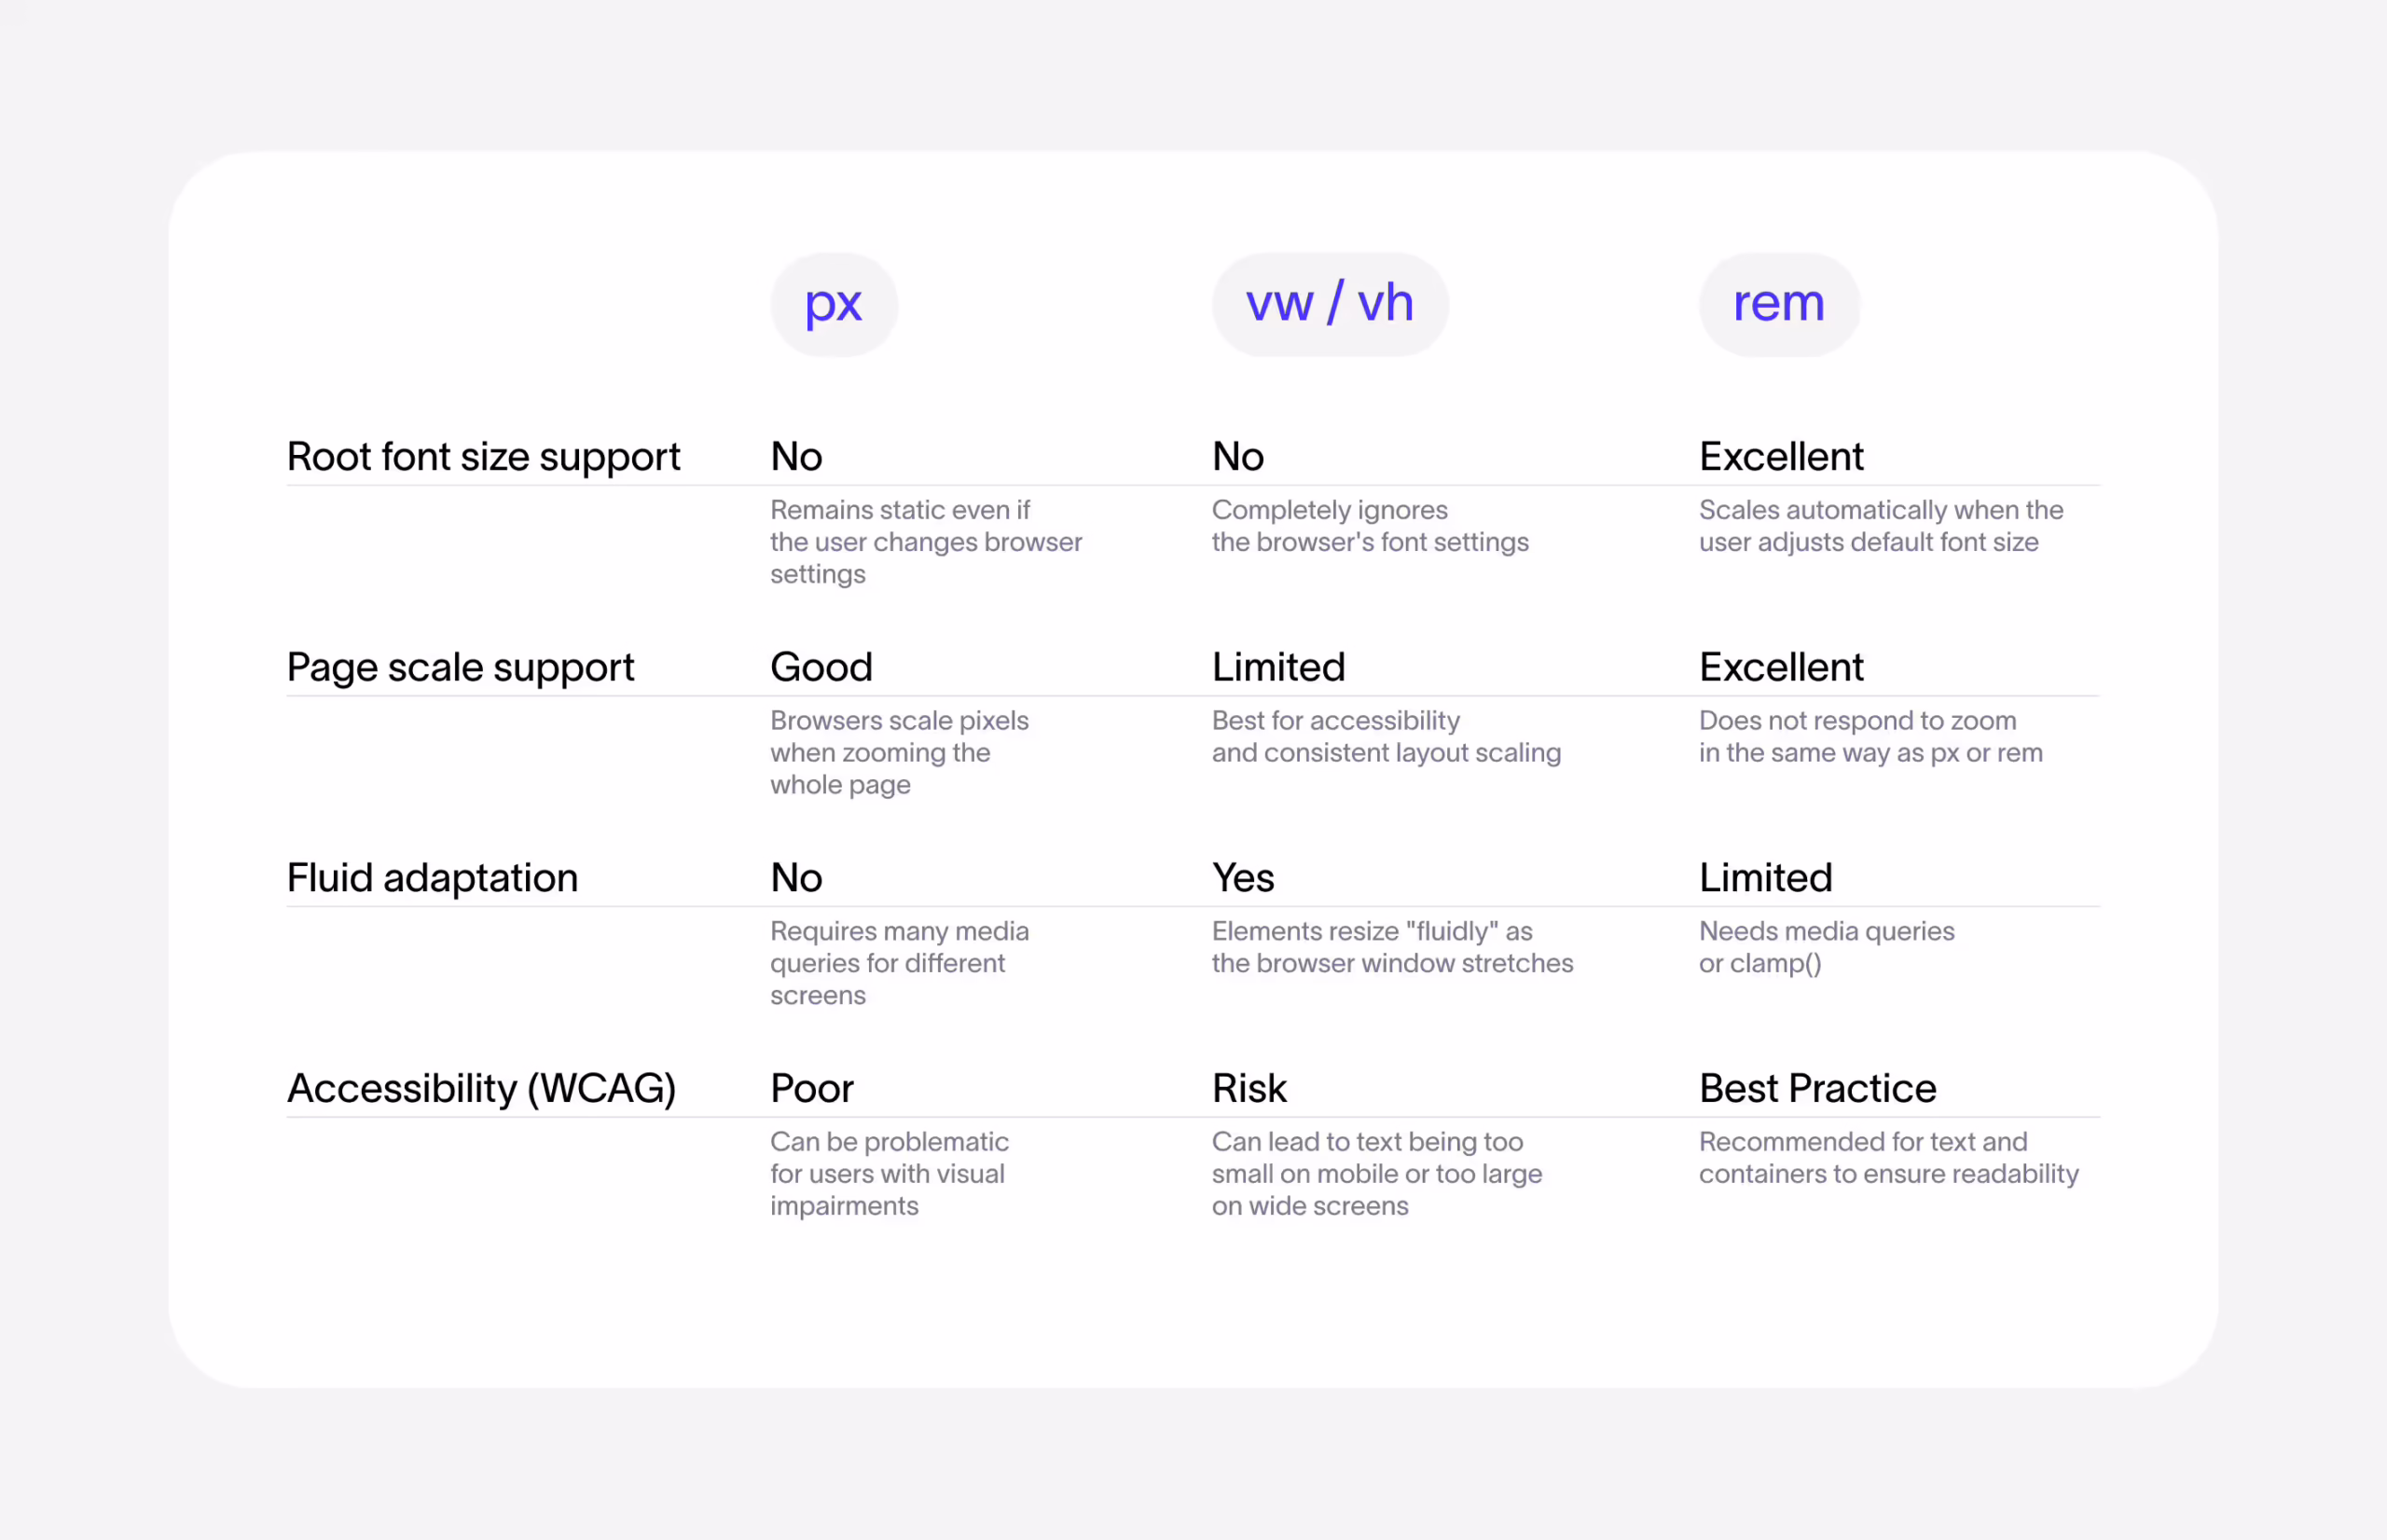Click the "rem" column header pill

pyautogui.click(x=1778, y=304)
